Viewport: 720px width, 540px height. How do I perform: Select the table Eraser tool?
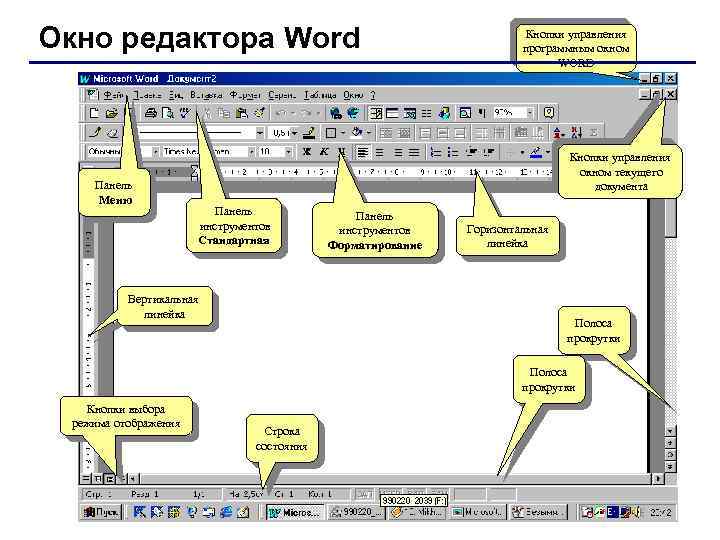tap(112, 133)
